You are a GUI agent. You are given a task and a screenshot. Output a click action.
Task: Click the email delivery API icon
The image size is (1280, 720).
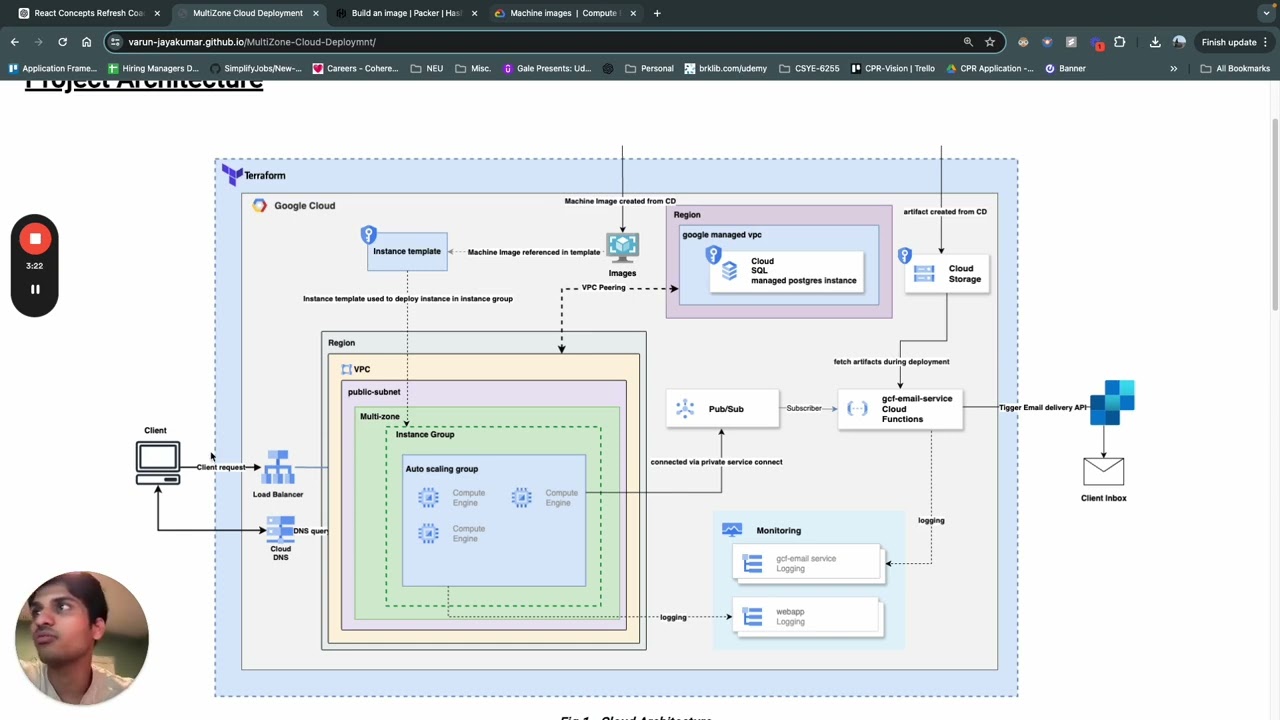click(1113, 402)
